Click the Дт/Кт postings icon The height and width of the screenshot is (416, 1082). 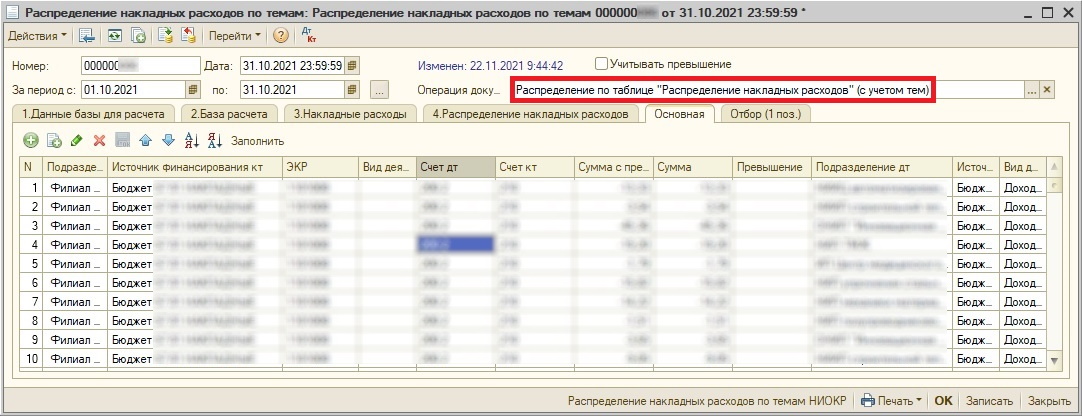click(307, 36)
